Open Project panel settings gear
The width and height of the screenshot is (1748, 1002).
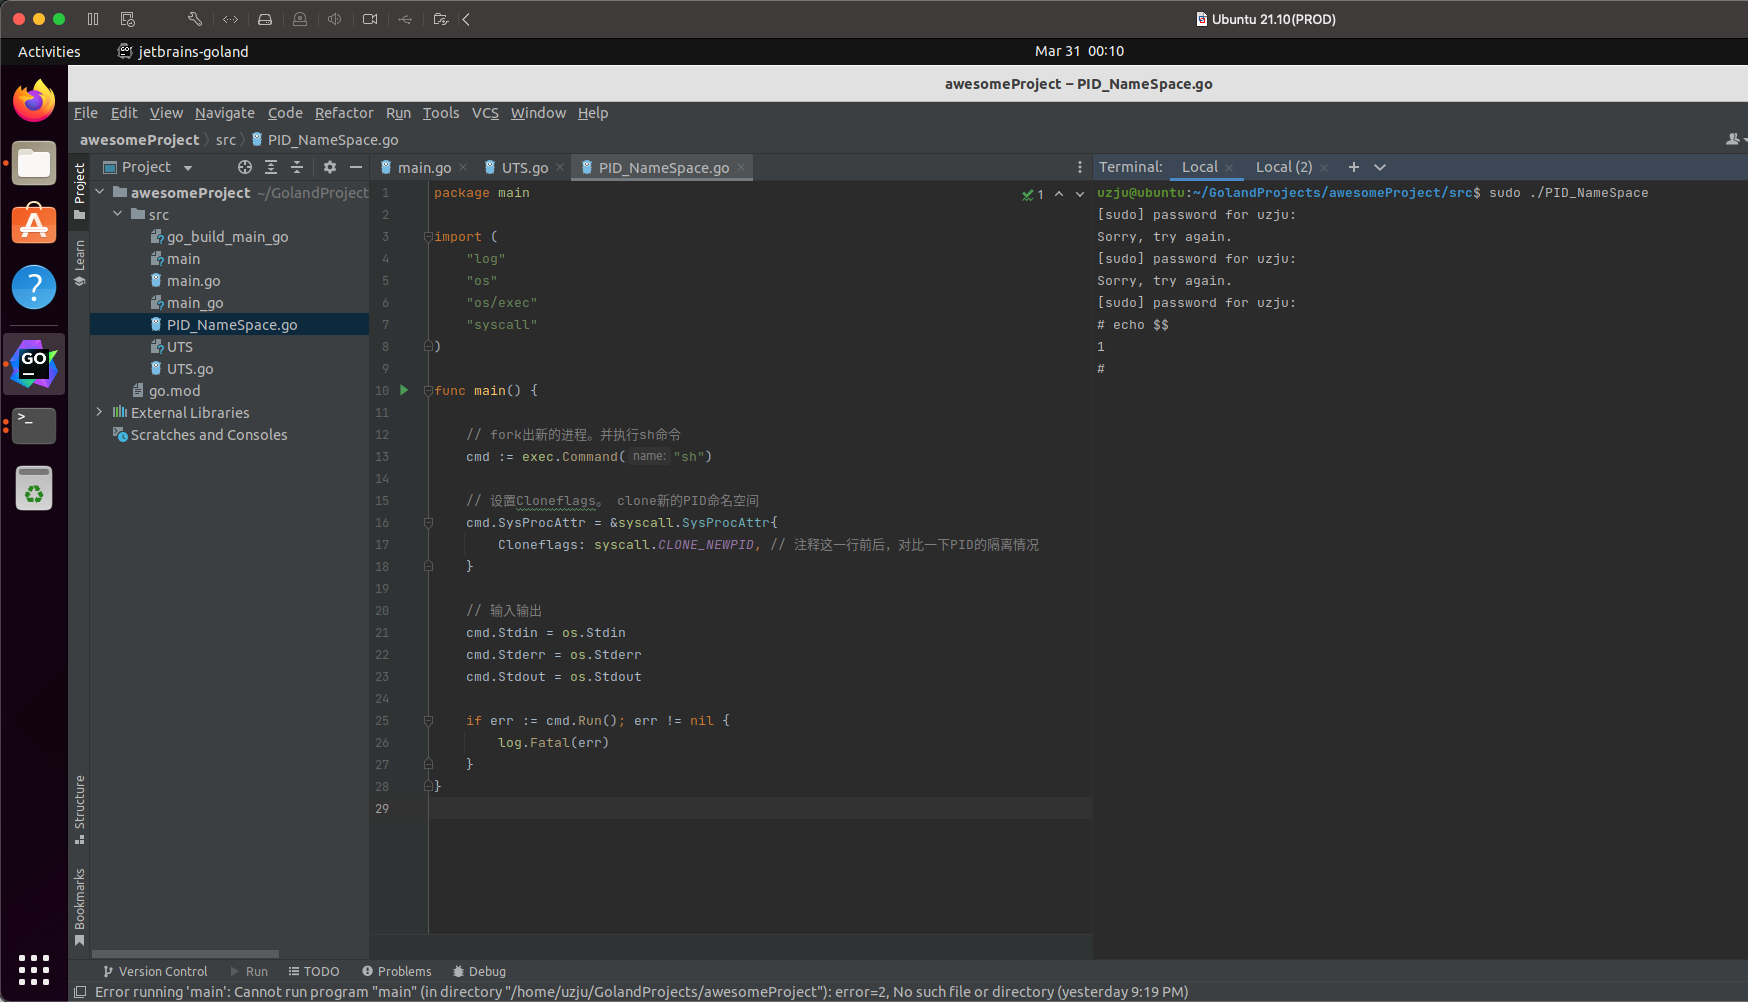330,167
